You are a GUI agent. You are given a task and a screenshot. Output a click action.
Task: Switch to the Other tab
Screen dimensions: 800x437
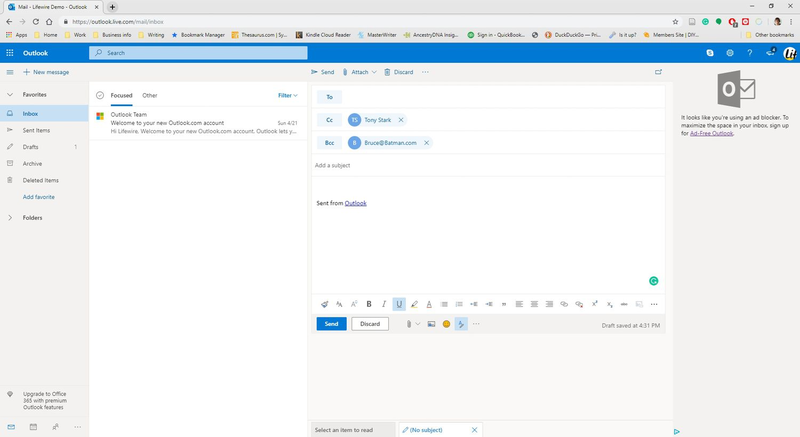click(149, 95)
